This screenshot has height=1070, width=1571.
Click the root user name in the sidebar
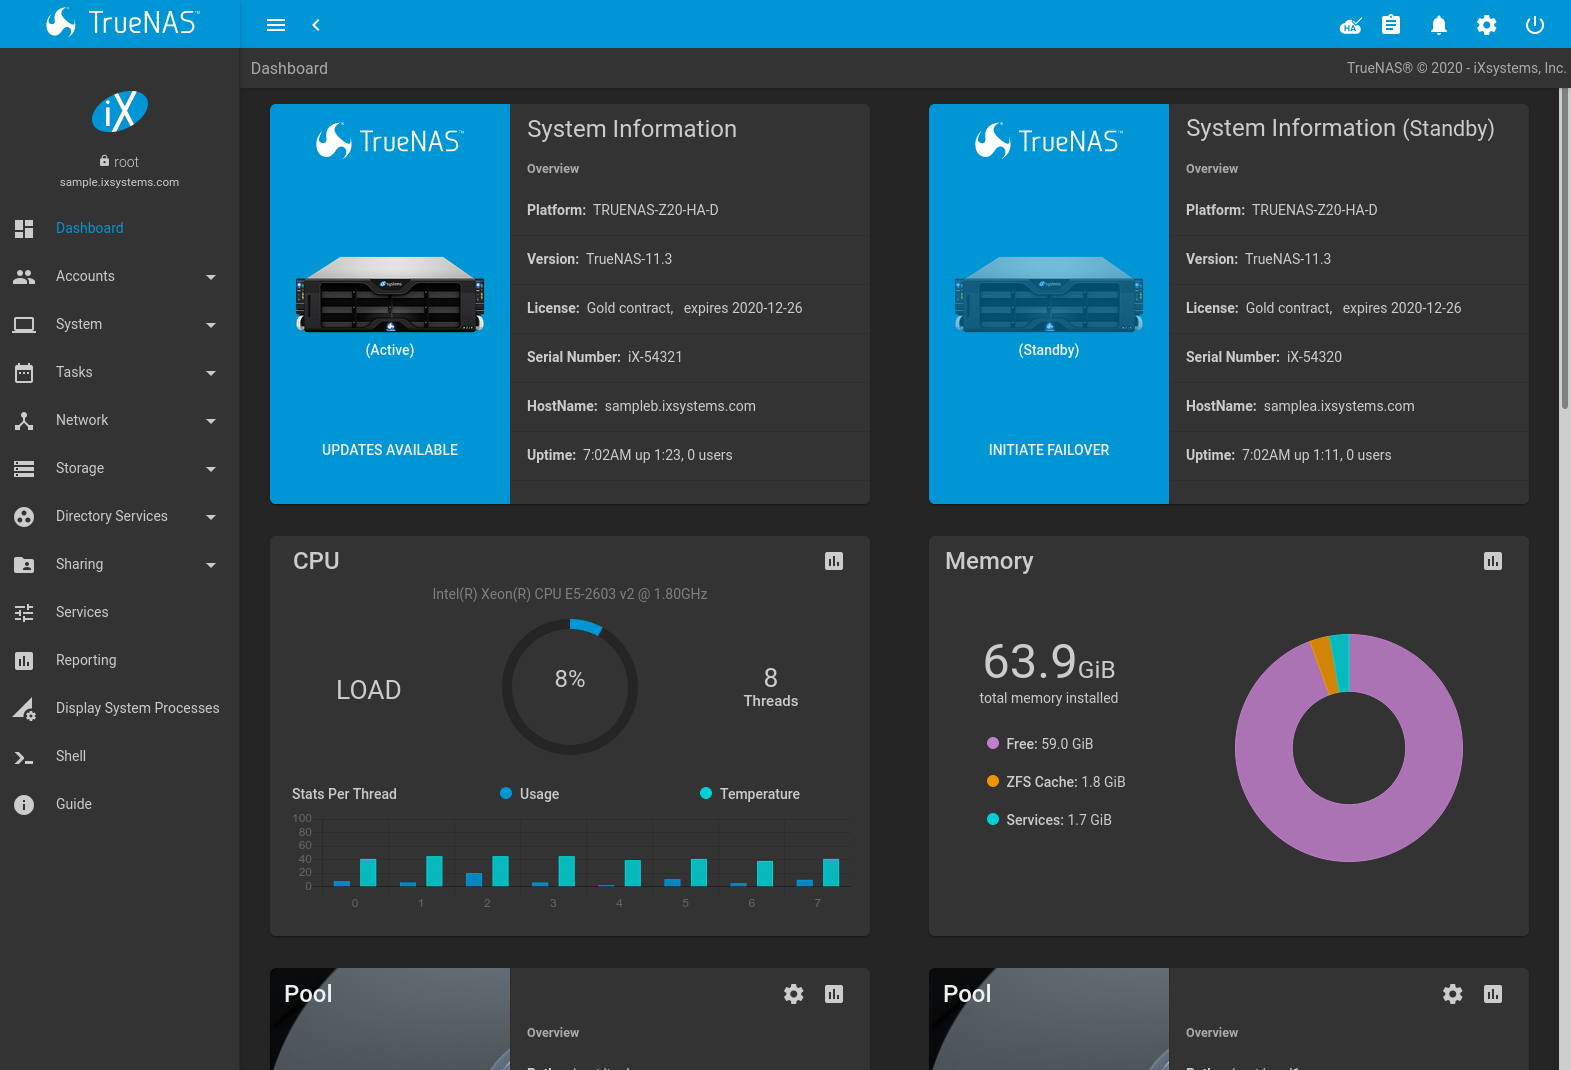coord(126,162)
